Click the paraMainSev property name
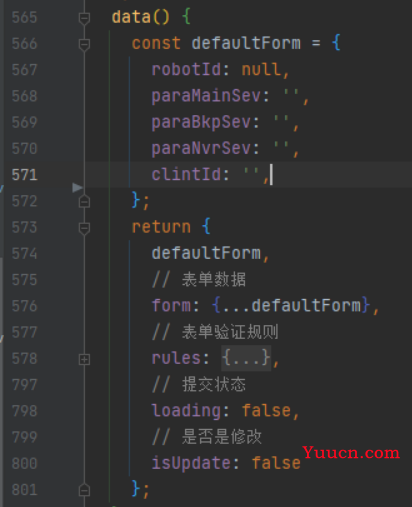 click(206, 96)
